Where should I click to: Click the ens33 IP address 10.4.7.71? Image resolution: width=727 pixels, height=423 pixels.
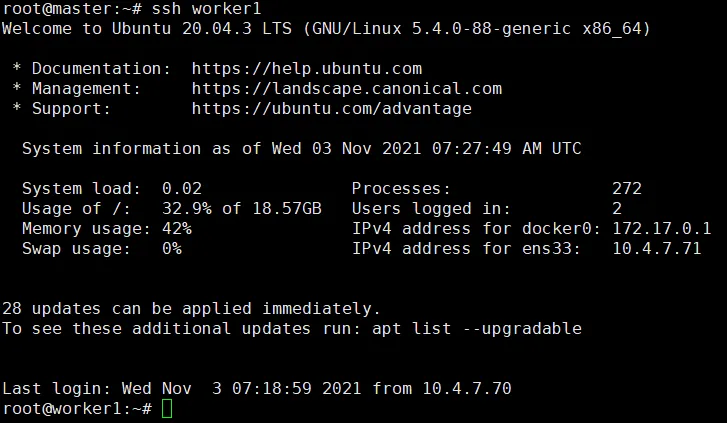pyautogui.click(x=657, y=249)
